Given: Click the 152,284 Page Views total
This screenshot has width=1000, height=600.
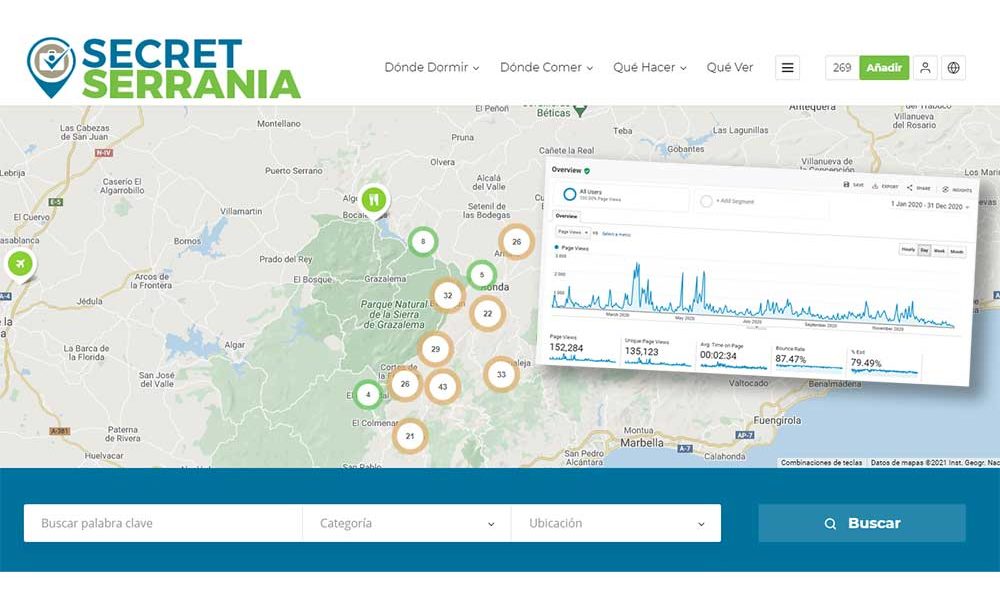Looking at the screenshot, I should pyautogui.click(x=566, y=348).
